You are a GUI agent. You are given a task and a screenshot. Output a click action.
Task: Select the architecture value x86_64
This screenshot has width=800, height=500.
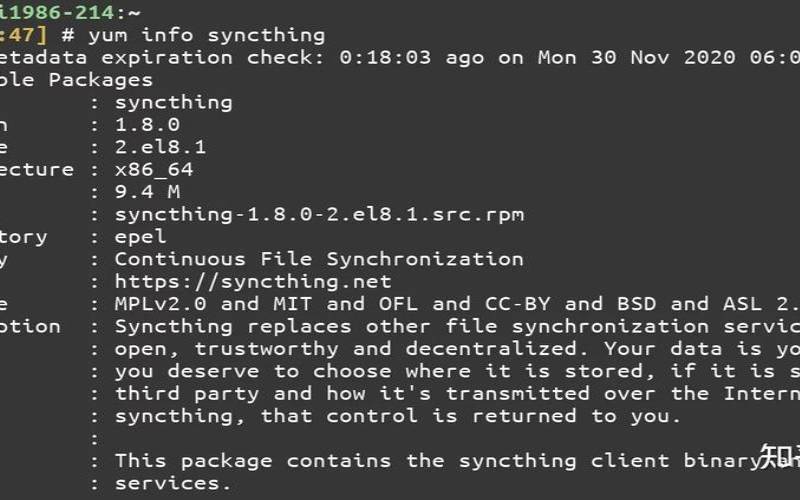tap(154, 169)
